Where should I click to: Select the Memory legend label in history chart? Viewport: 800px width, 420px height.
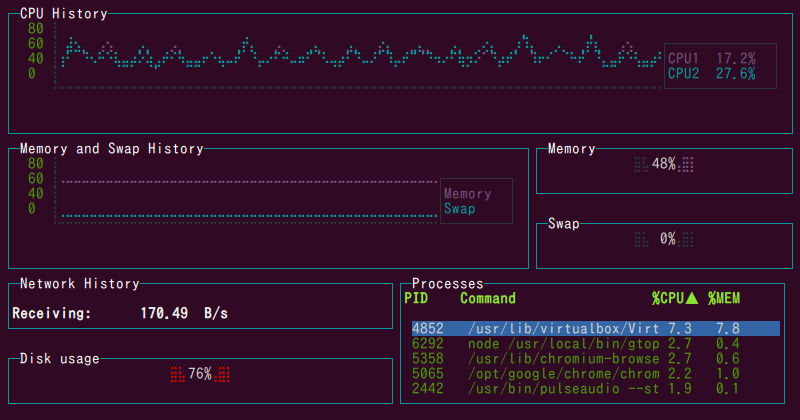coord(467,194)
